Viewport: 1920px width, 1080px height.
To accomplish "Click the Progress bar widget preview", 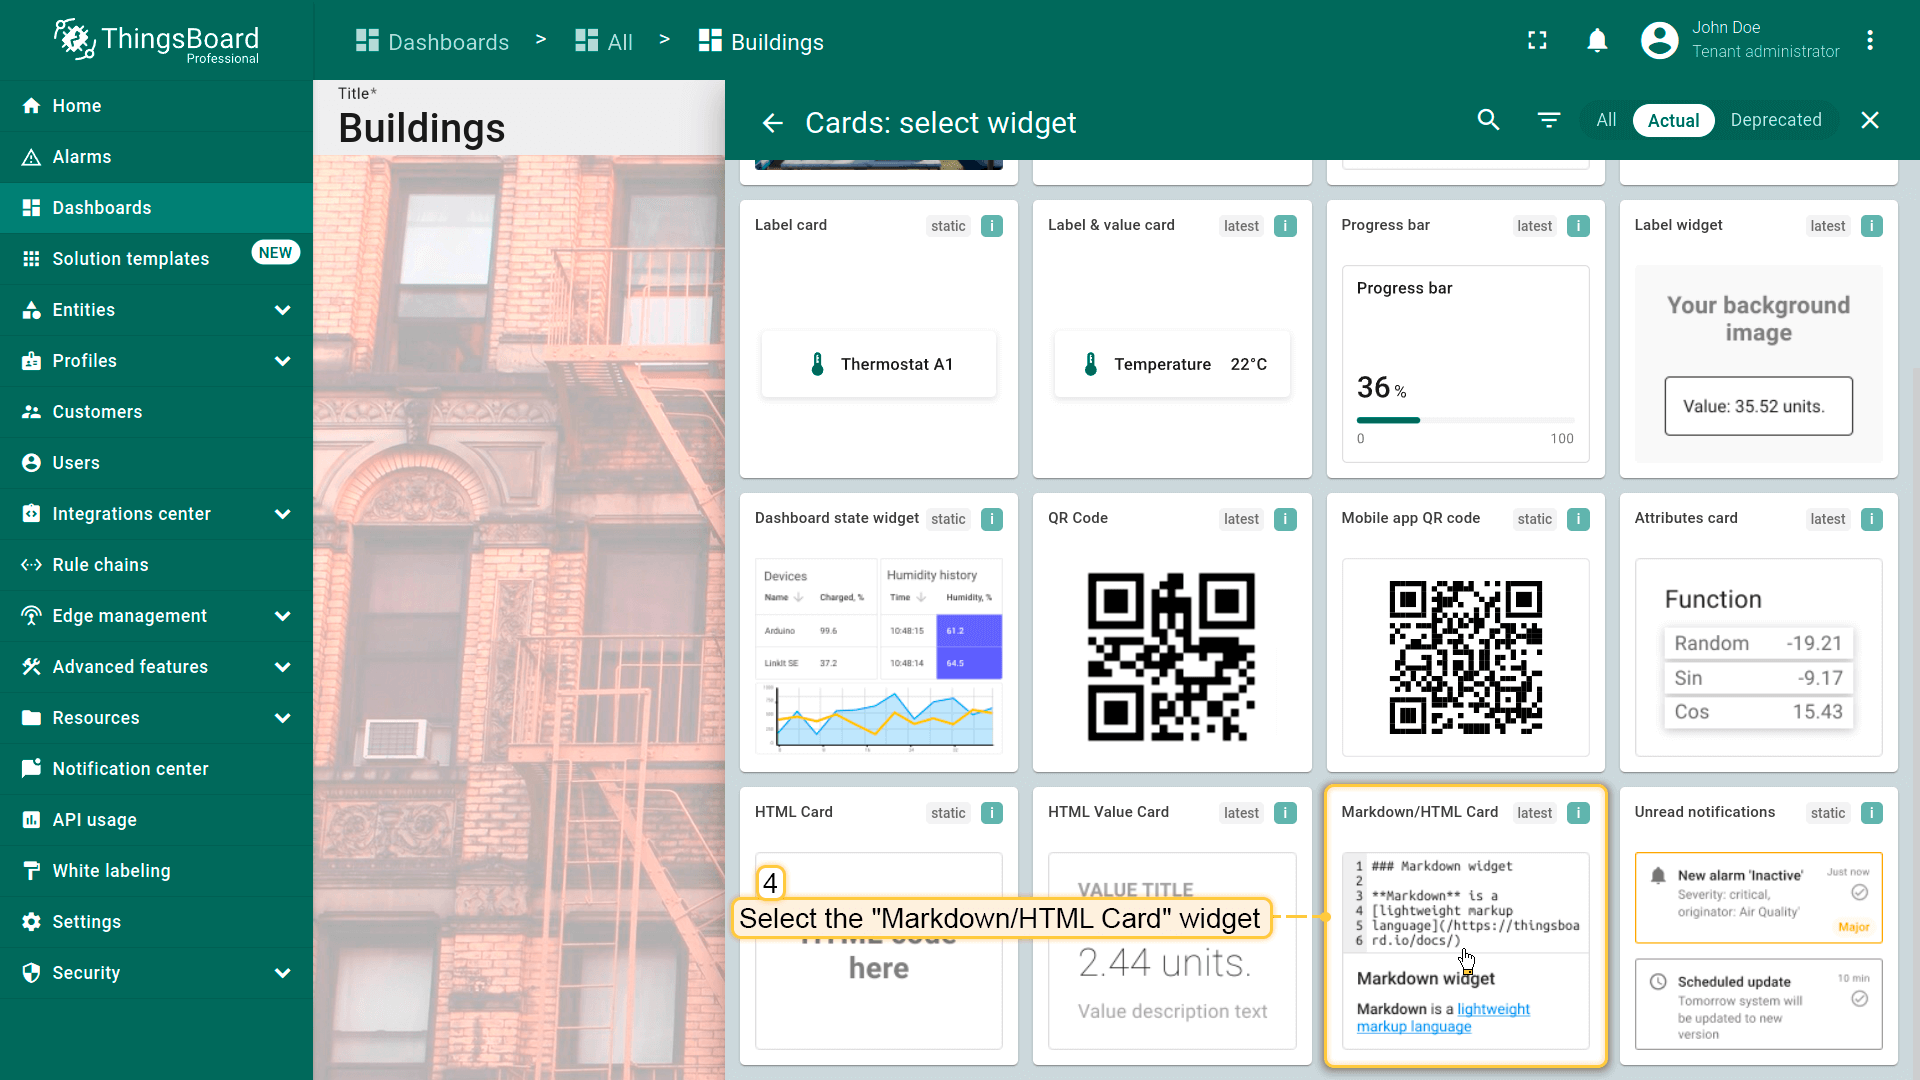I will (x=1465, y=362).
